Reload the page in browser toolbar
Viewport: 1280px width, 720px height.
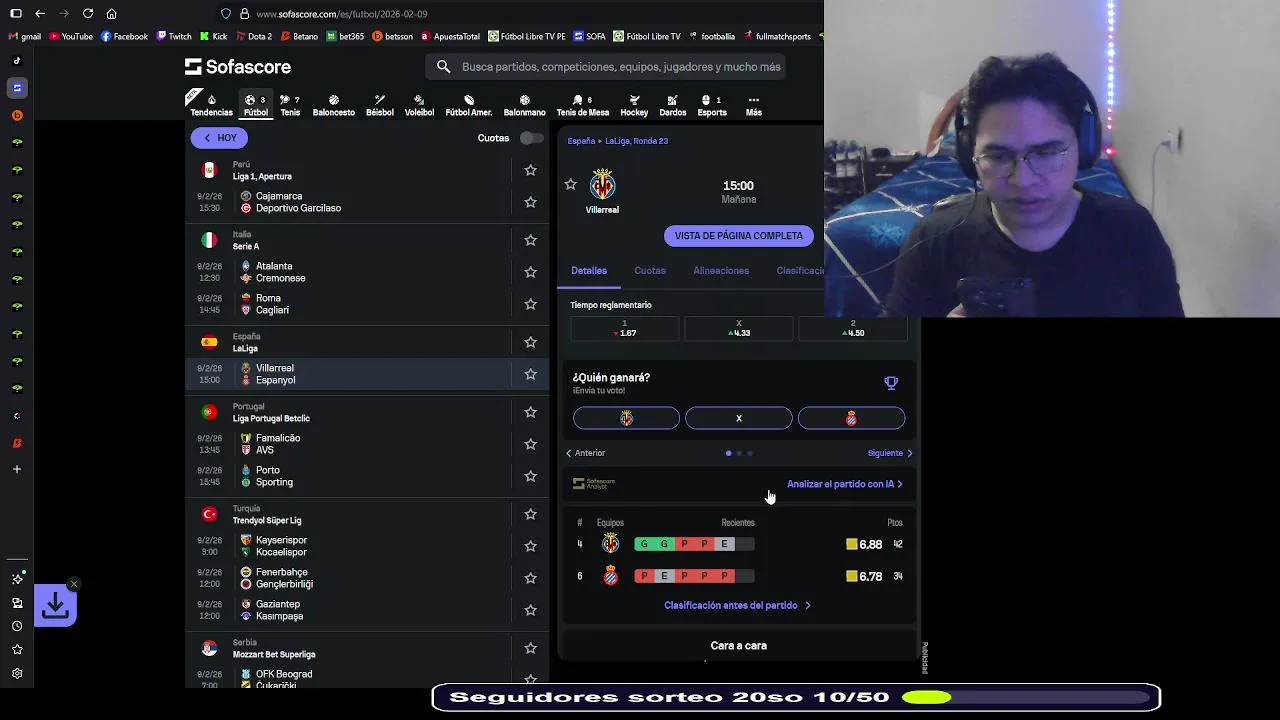pos(88,14)
